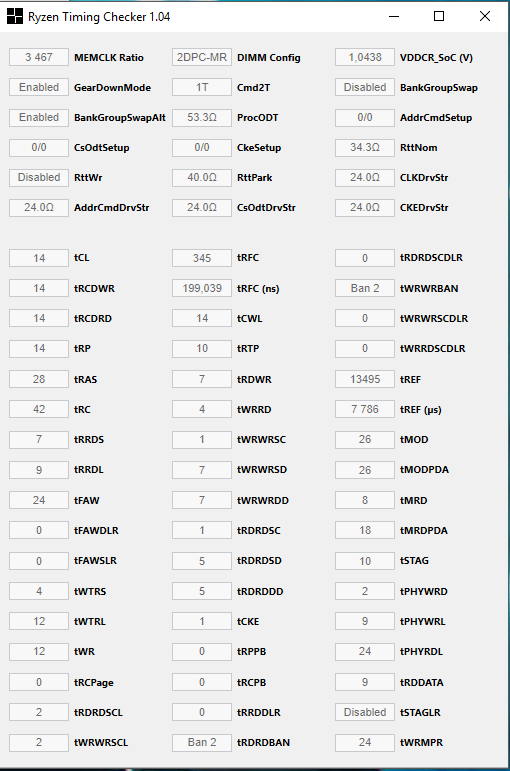Select the CsOdtSetup value field

(x=39, y=148)
